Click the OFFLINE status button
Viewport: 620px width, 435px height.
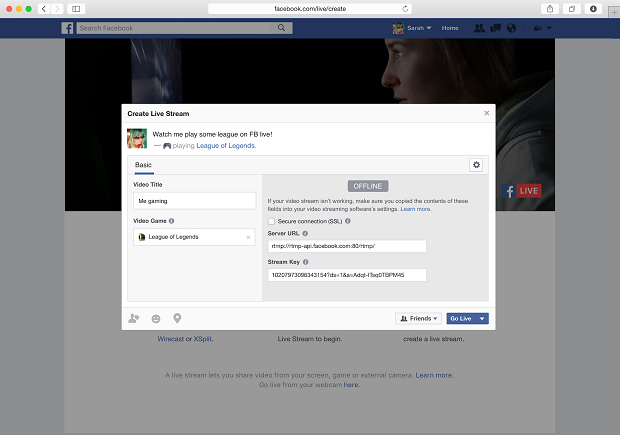368,186
